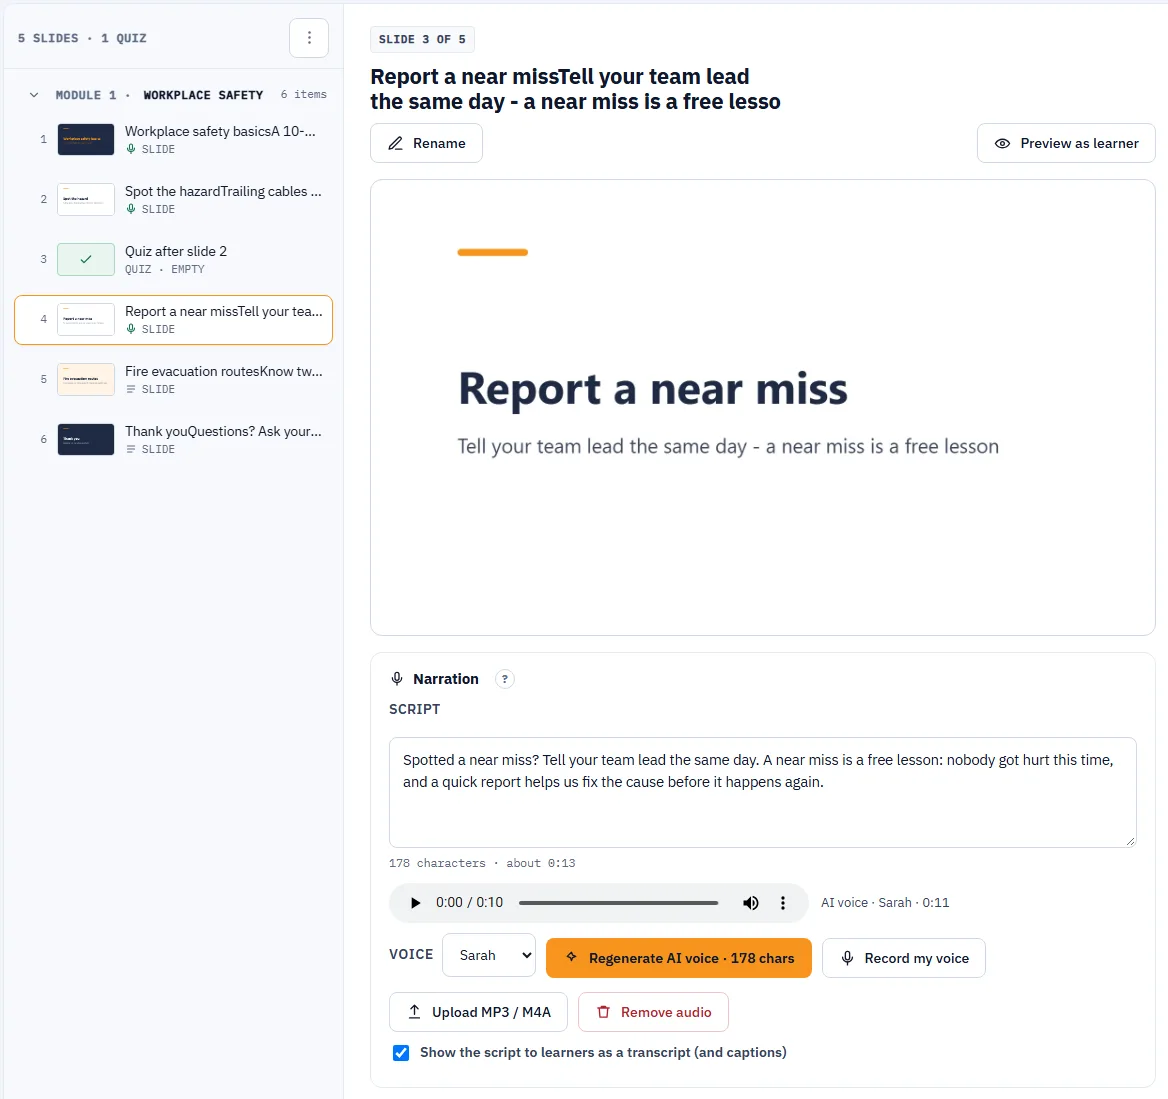This screenshot has height=1099, width=1168.
Task: Collapse Module 1 Workplace Safety chevron
Action: 34,95
